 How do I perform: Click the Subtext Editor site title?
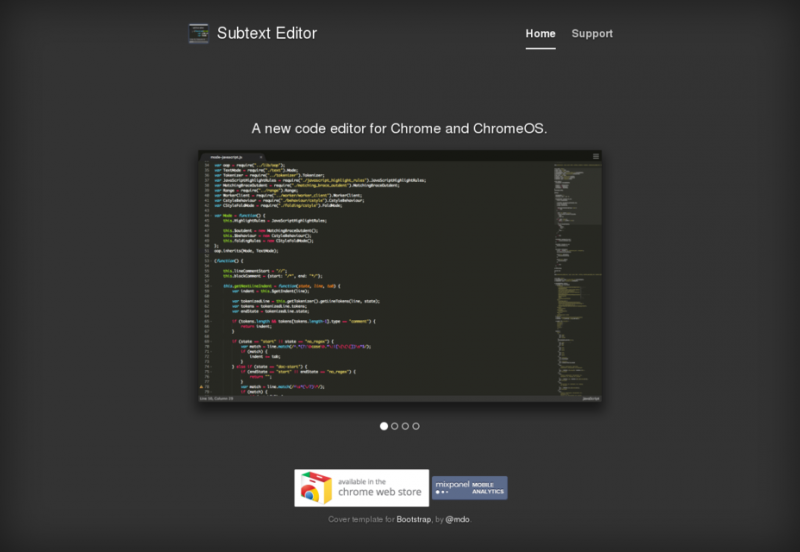267,33
